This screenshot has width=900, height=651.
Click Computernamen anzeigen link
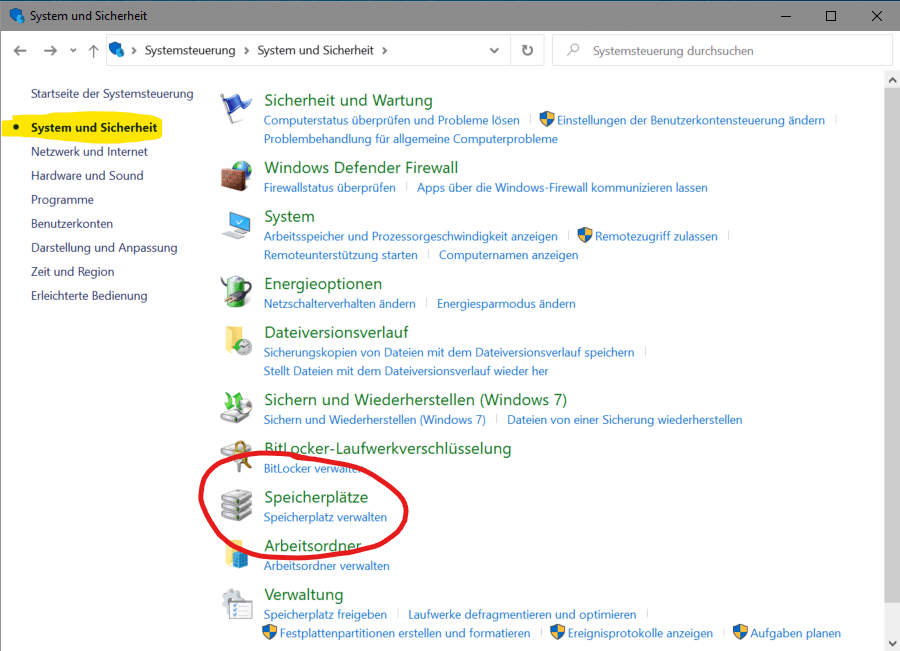point(509,255)
